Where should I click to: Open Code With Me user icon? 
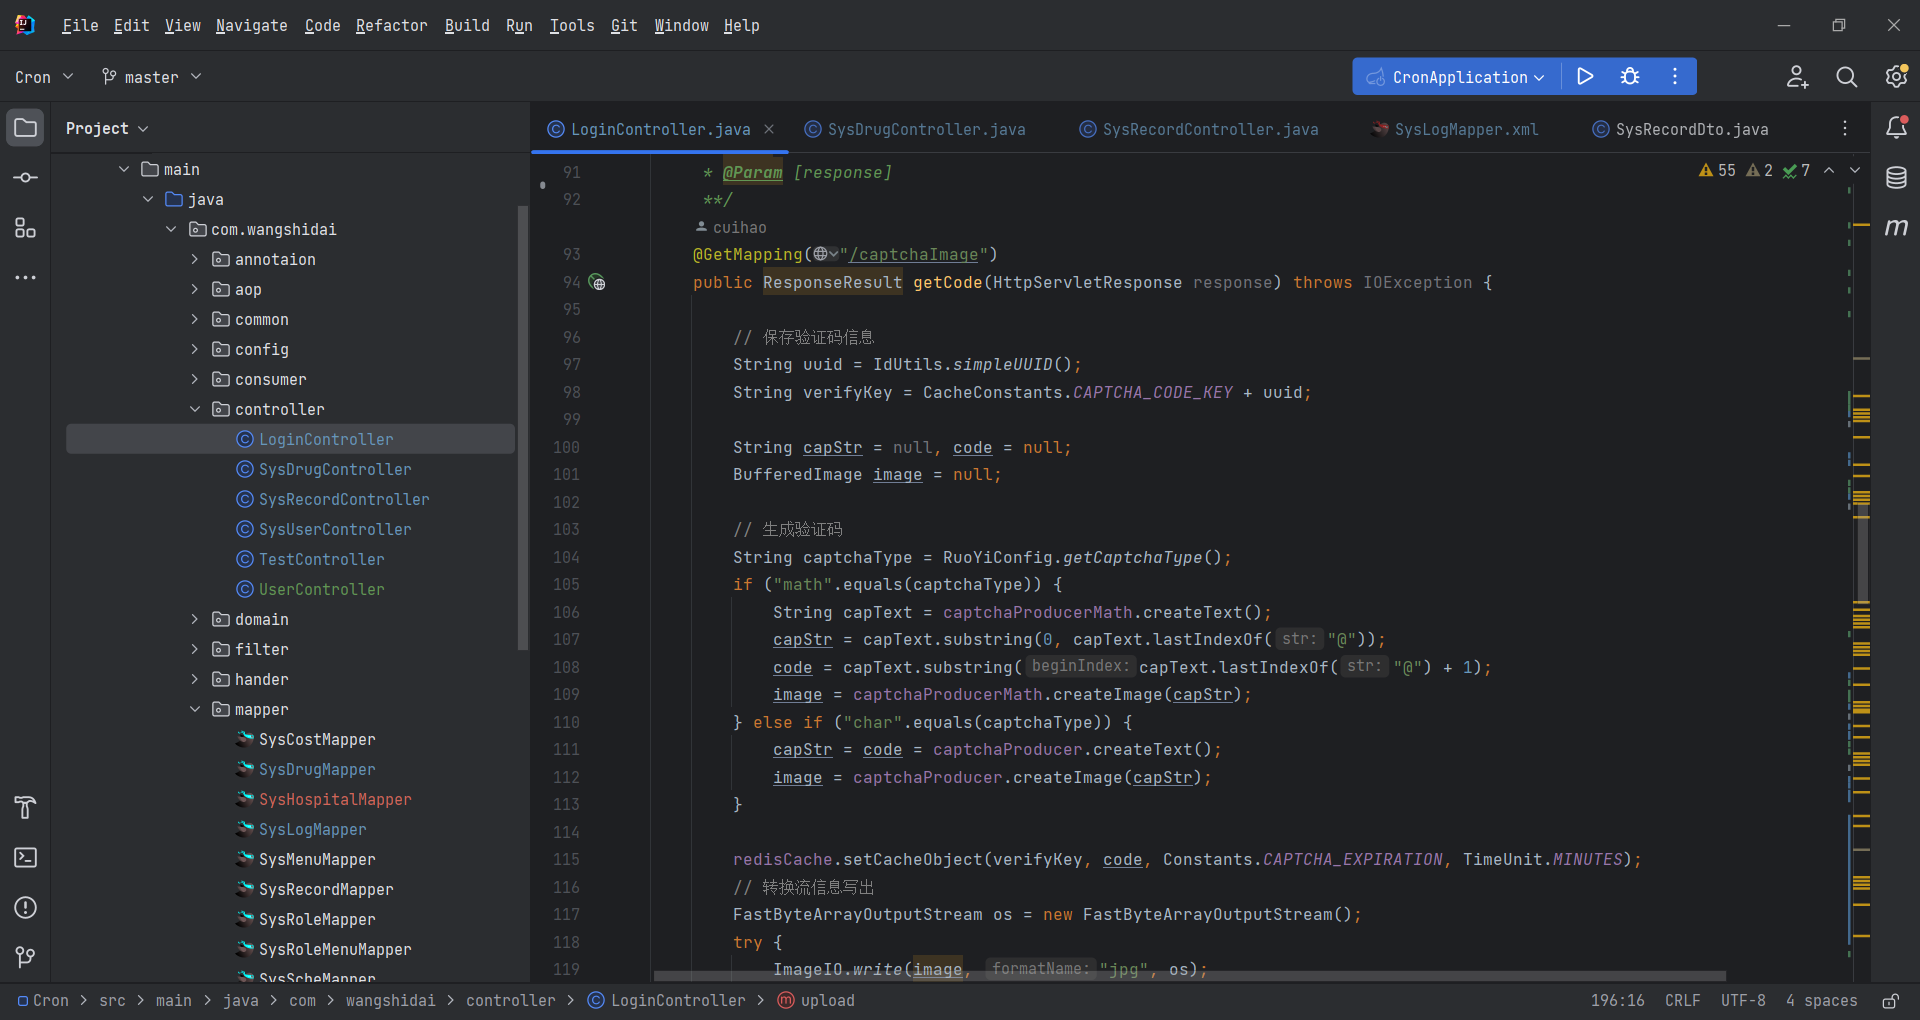point(1797,77)
